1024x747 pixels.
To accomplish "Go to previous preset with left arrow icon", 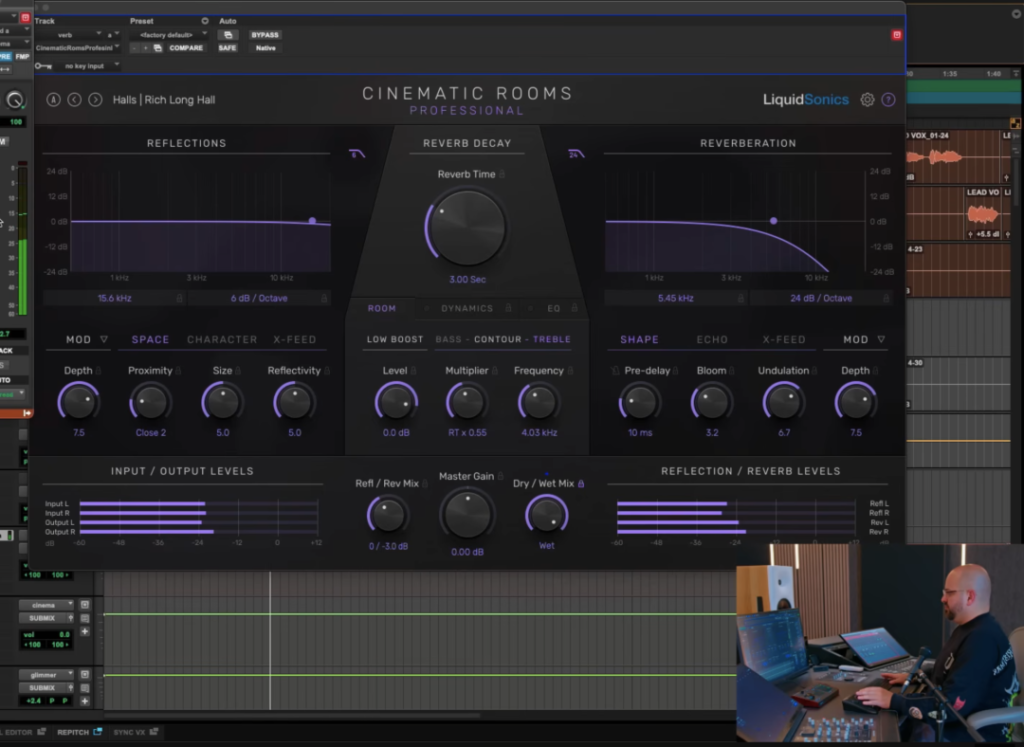I will click(73, 100).
